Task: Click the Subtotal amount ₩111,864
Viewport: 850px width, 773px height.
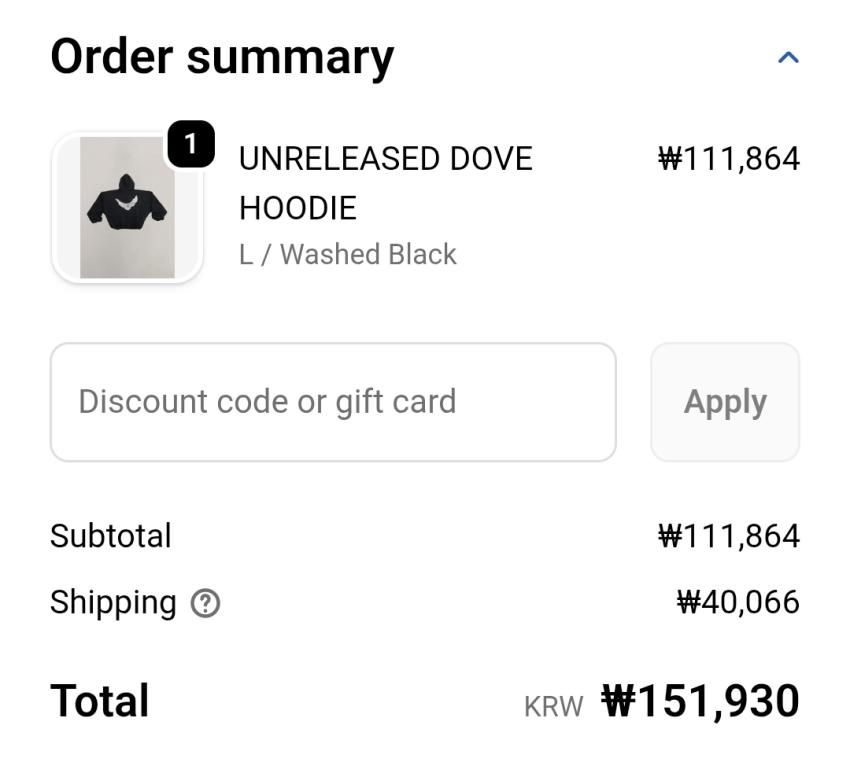Action: pyautogui.click(x=728, y=536)
